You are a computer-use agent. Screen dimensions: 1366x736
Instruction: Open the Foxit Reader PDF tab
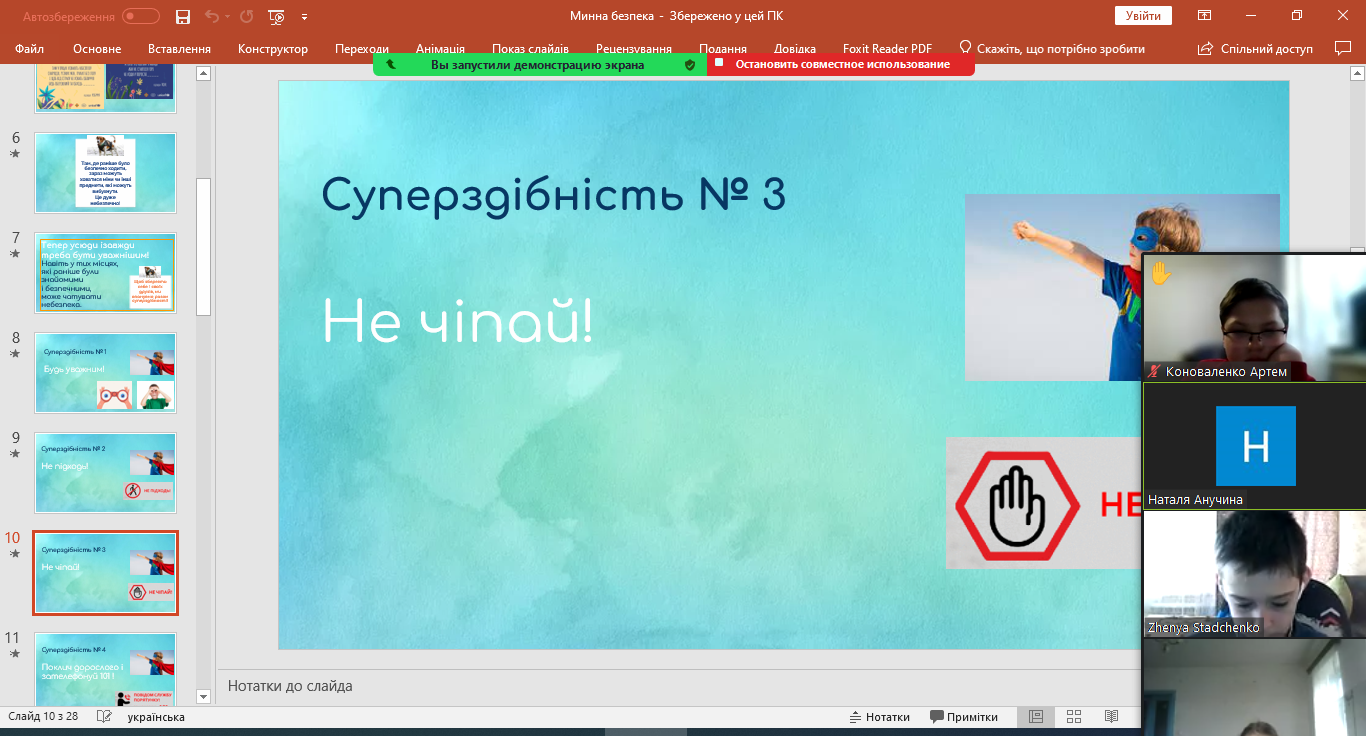pos(888,48)
